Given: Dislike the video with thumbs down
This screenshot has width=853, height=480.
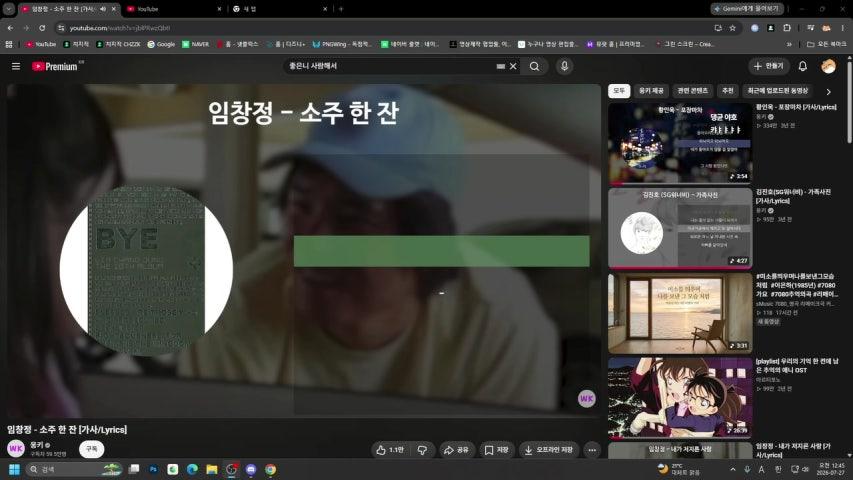Looking at the screenshot, I should click(422, 450).
